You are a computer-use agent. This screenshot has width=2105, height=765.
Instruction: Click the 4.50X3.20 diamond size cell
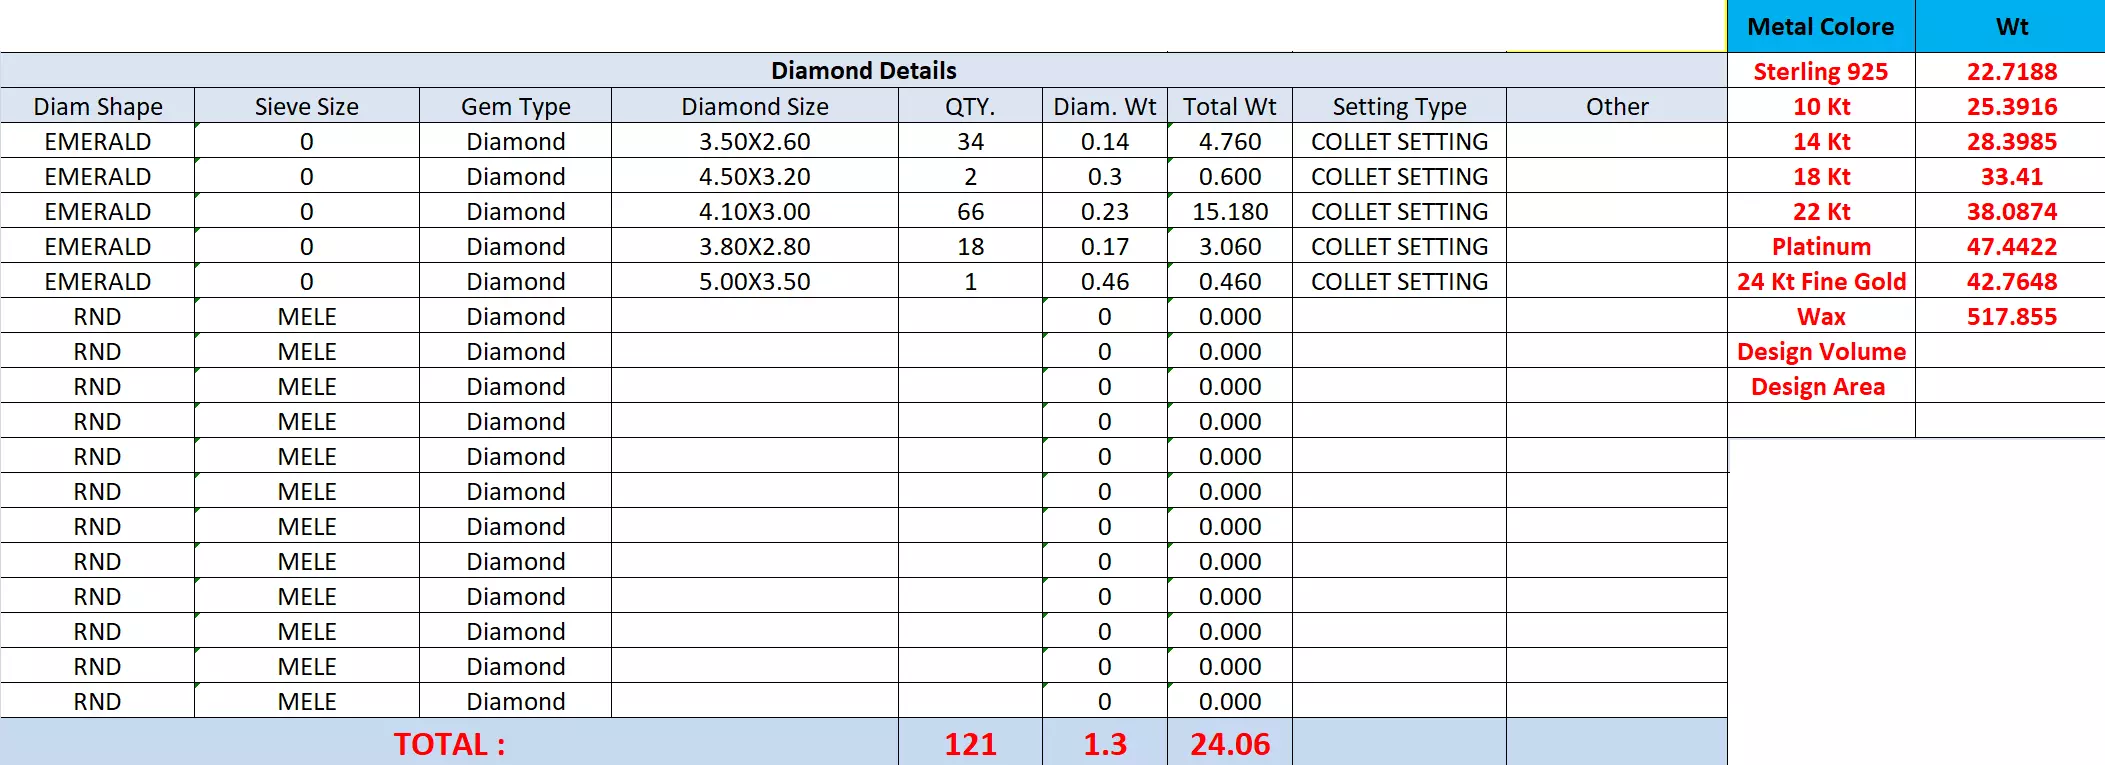[755, 176]
